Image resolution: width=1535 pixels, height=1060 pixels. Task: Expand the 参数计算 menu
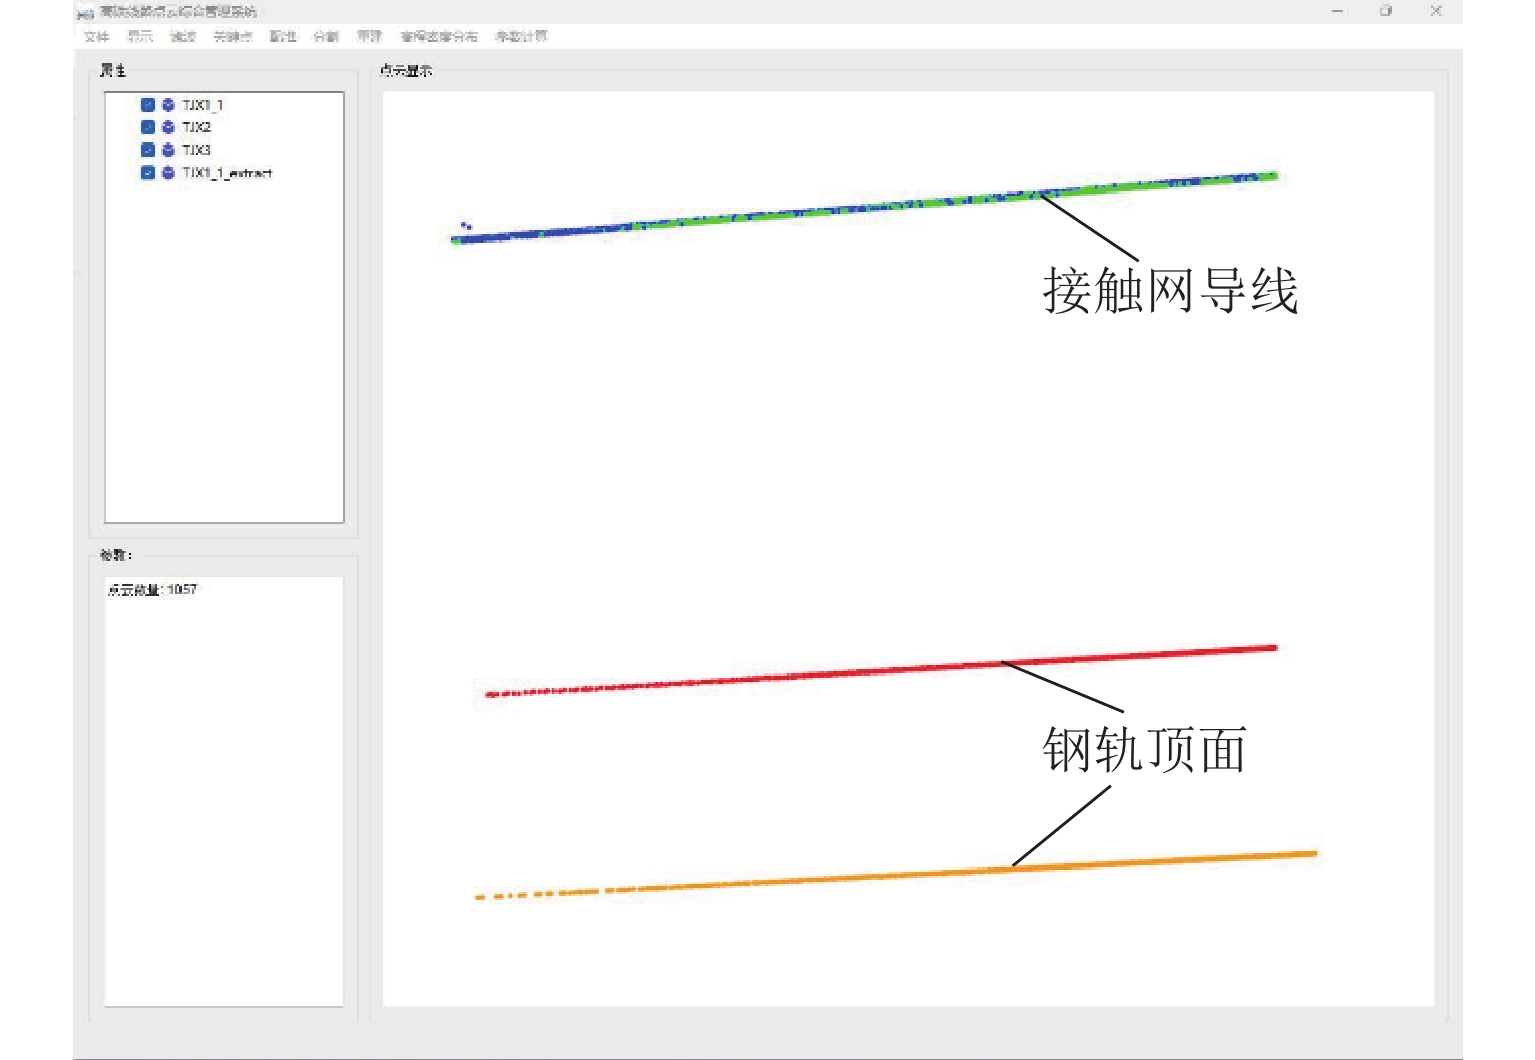click(x=521, y=37)
